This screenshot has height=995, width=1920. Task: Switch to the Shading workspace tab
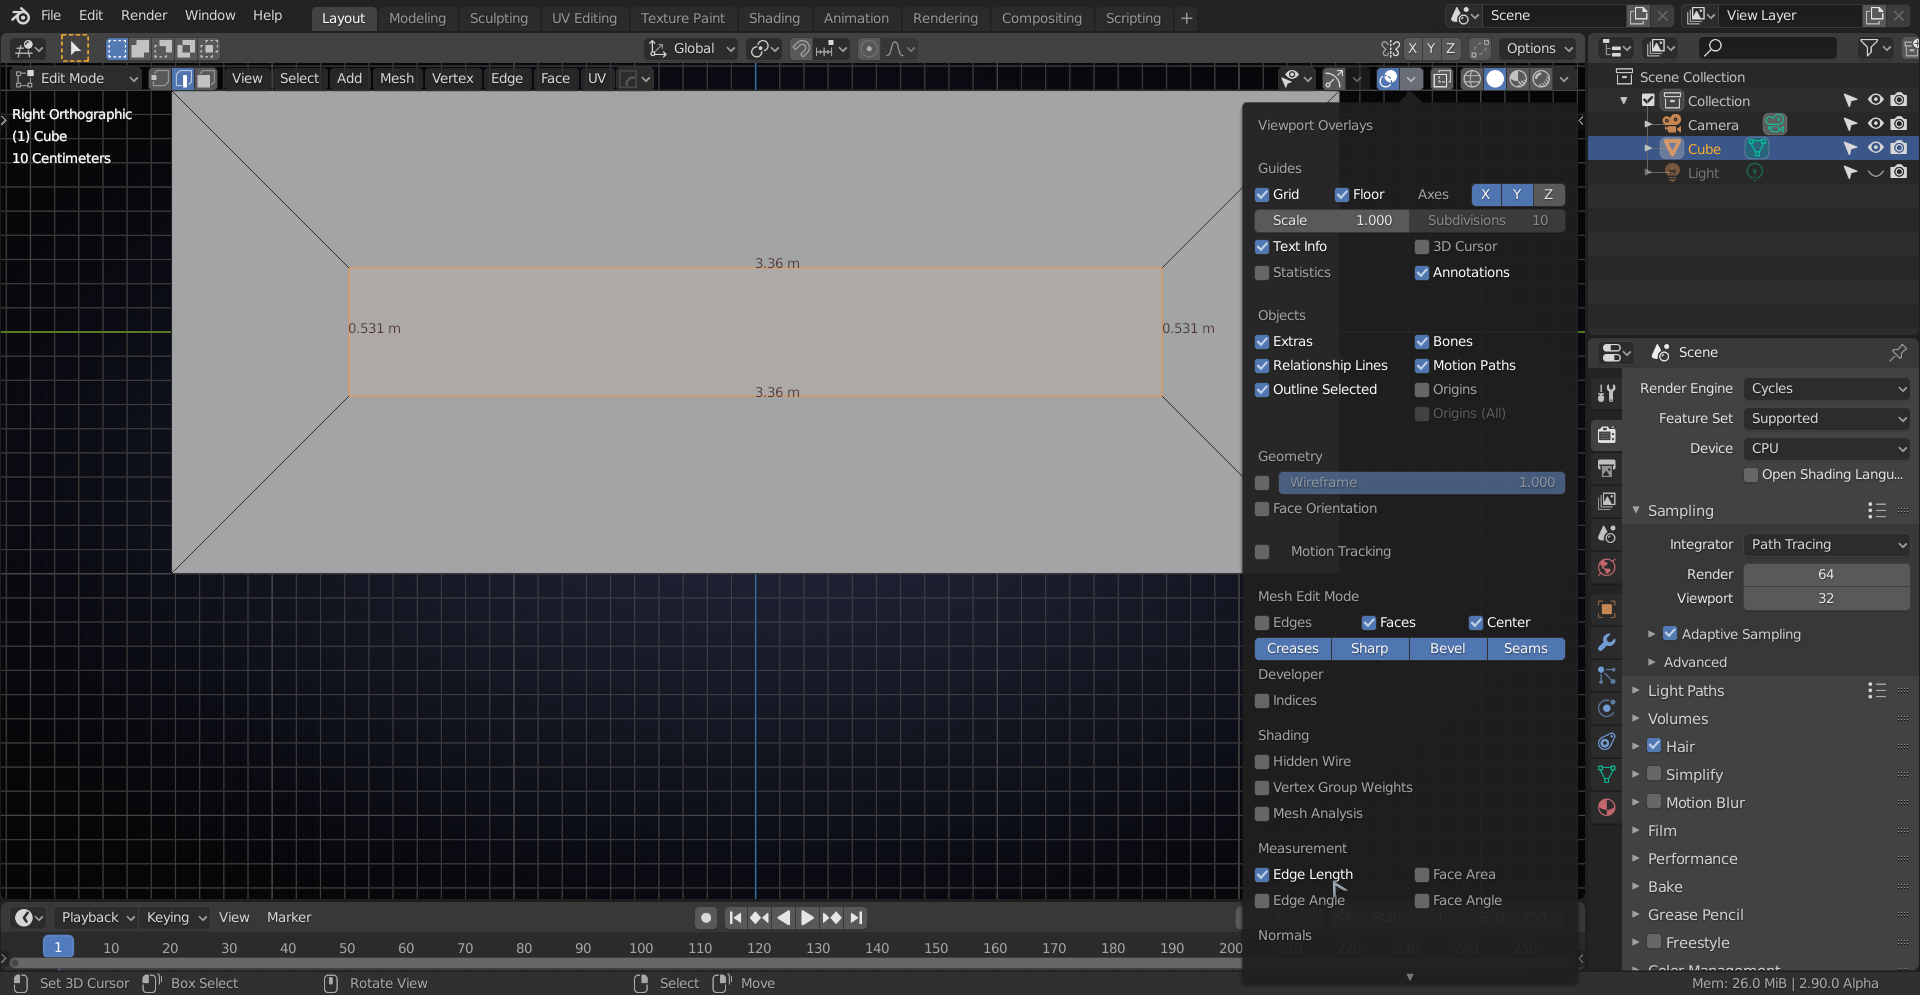point(774,18)
